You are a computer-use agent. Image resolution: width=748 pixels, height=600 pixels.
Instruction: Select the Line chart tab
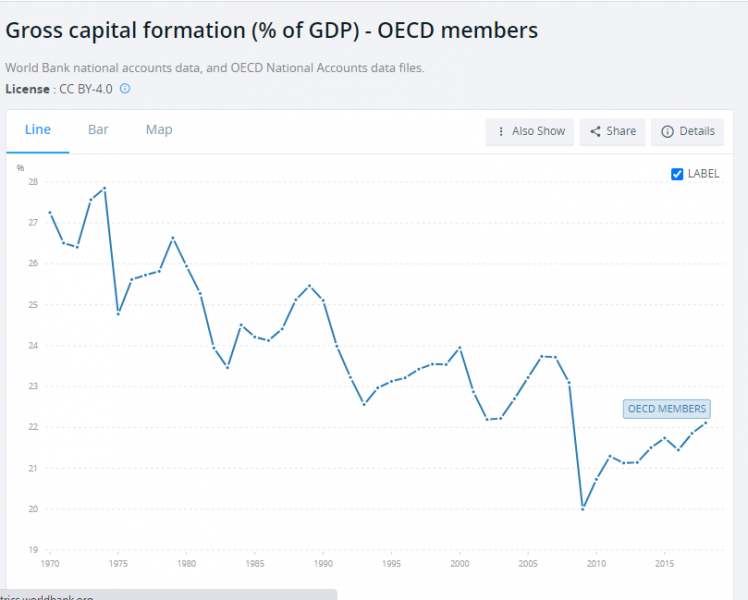[38, 130]
